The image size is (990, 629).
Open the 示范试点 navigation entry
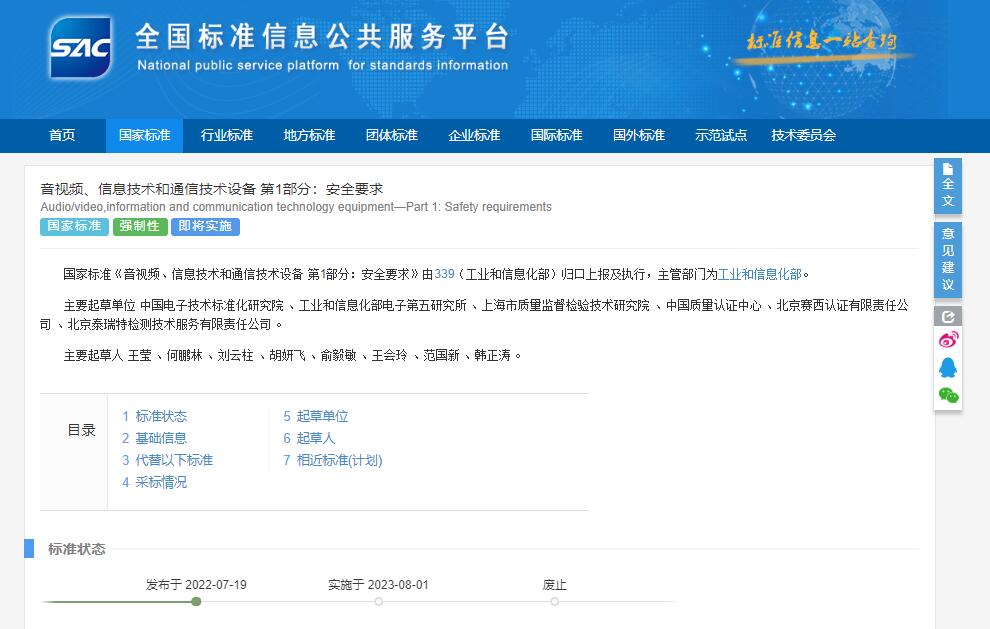click(x=720, y=135)
